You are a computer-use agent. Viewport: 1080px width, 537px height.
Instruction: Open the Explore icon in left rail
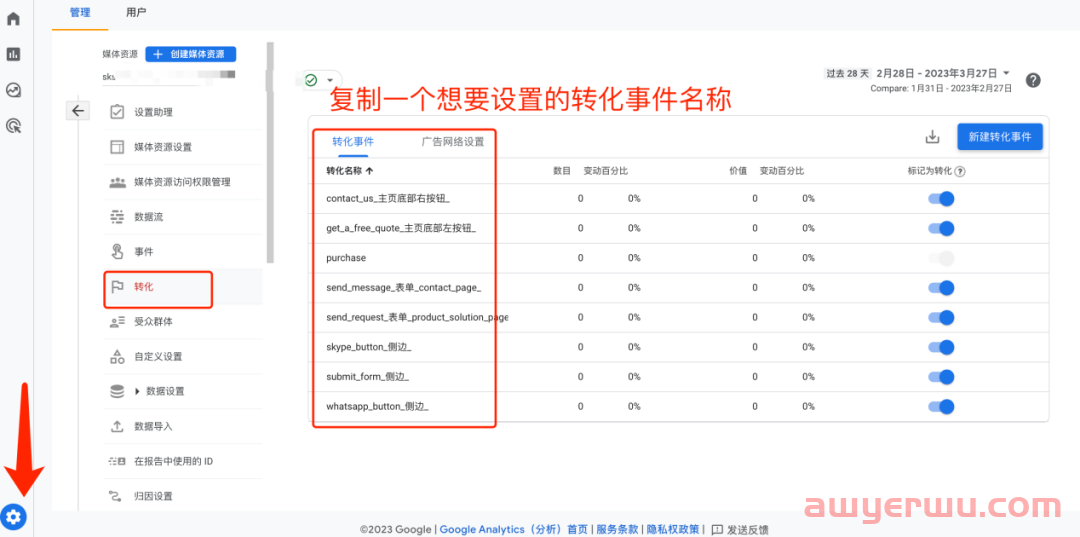coord(13,90)
